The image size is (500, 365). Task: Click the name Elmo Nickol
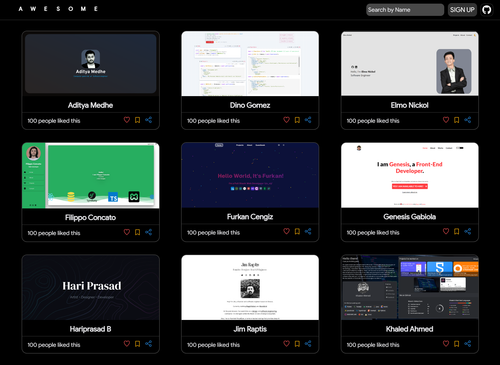point(410,105)
